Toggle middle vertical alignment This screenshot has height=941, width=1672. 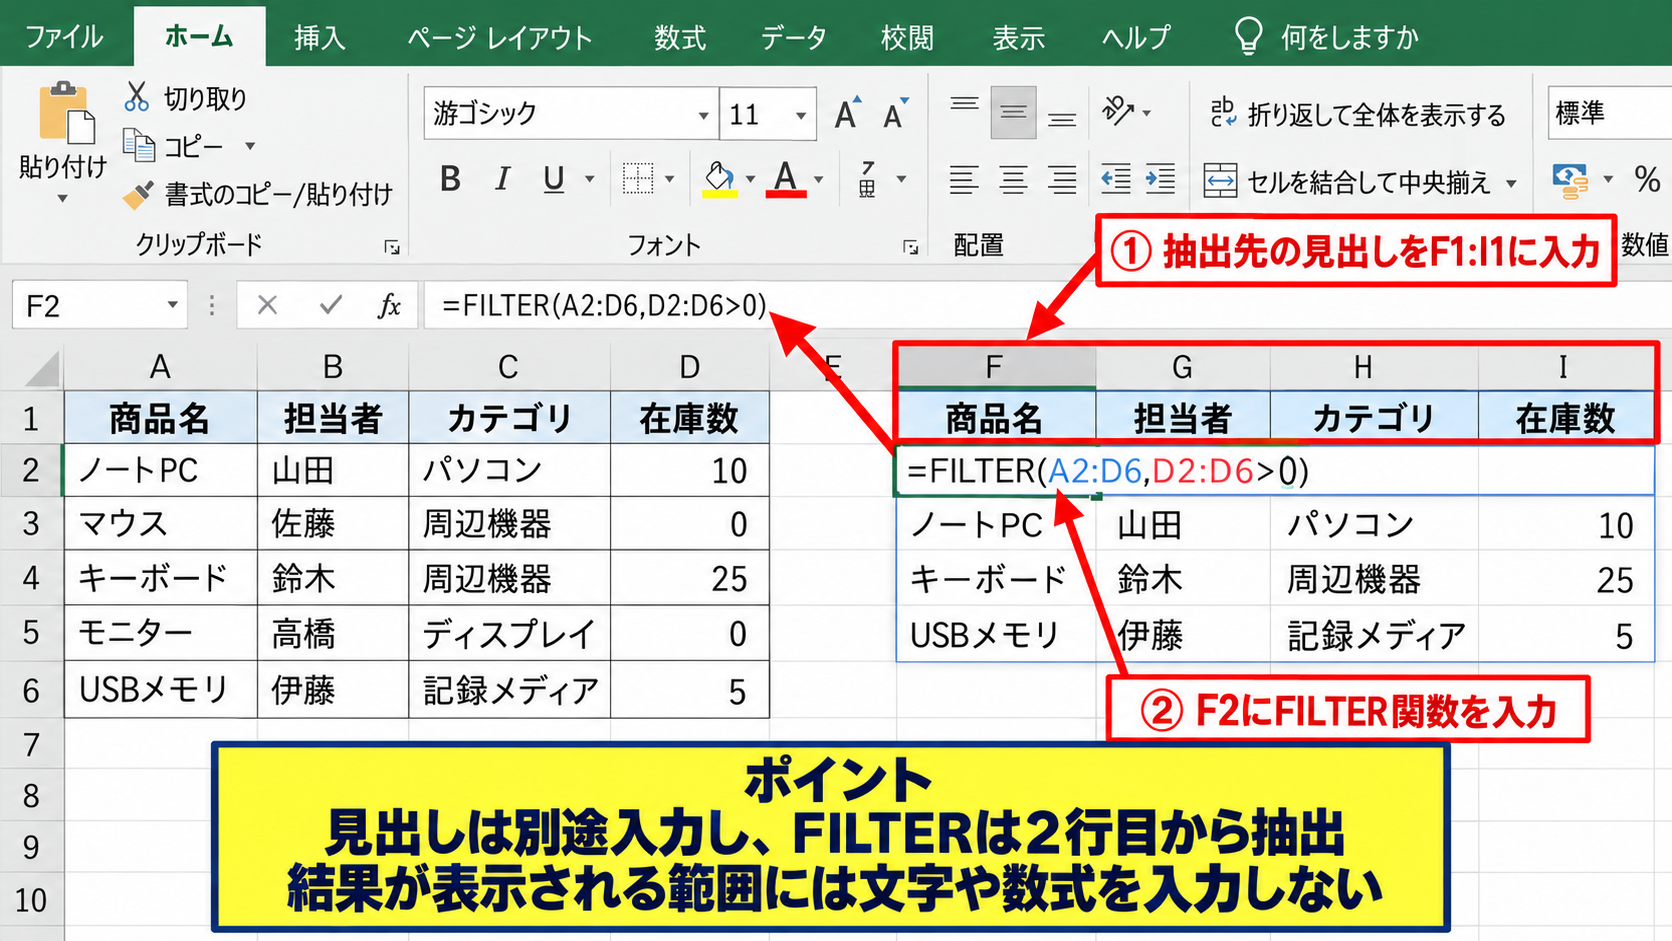coord(1013,112)
